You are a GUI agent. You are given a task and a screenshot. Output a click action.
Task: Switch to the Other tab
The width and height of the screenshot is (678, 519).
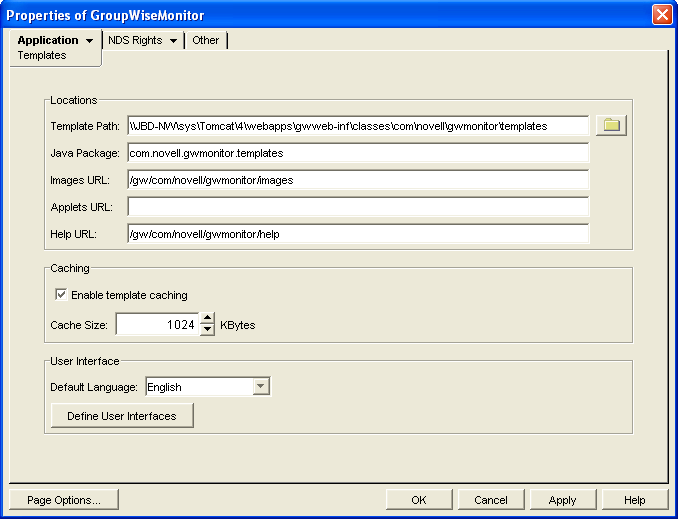click(x=205, y=40)
